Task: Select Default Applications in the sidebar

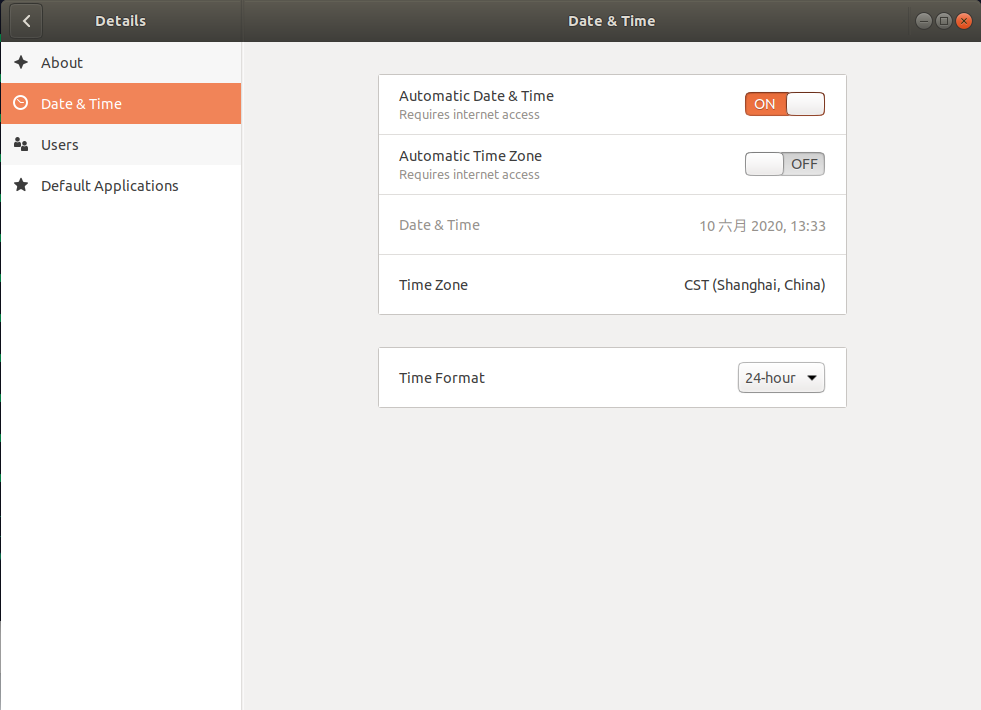Action: coord(121,186)
